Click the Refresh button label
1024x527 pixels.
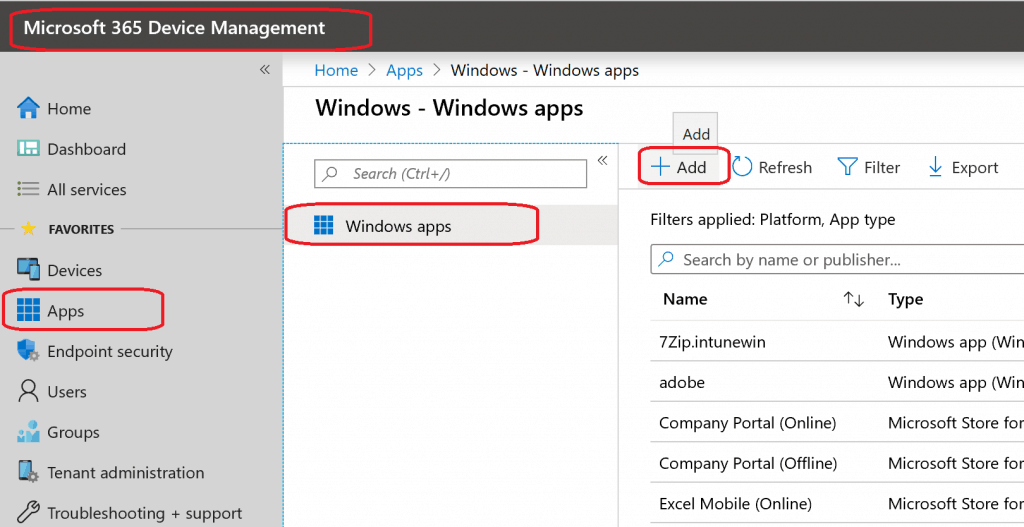pyautogui.click(x=785, y=168)
